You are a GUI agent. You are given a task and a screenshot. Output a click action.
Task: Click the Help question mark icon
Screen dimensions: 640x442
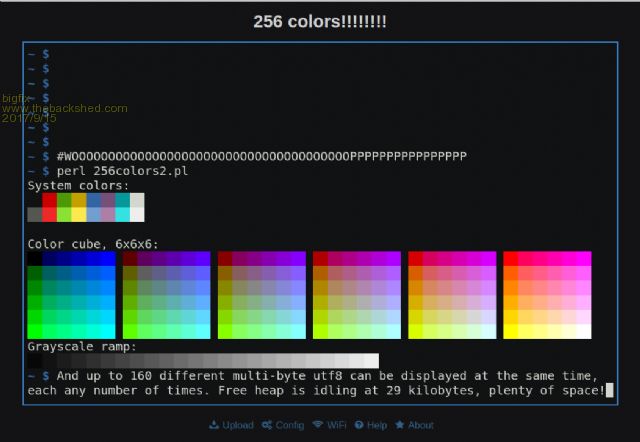pyautogui.click(x=359, y=425)
